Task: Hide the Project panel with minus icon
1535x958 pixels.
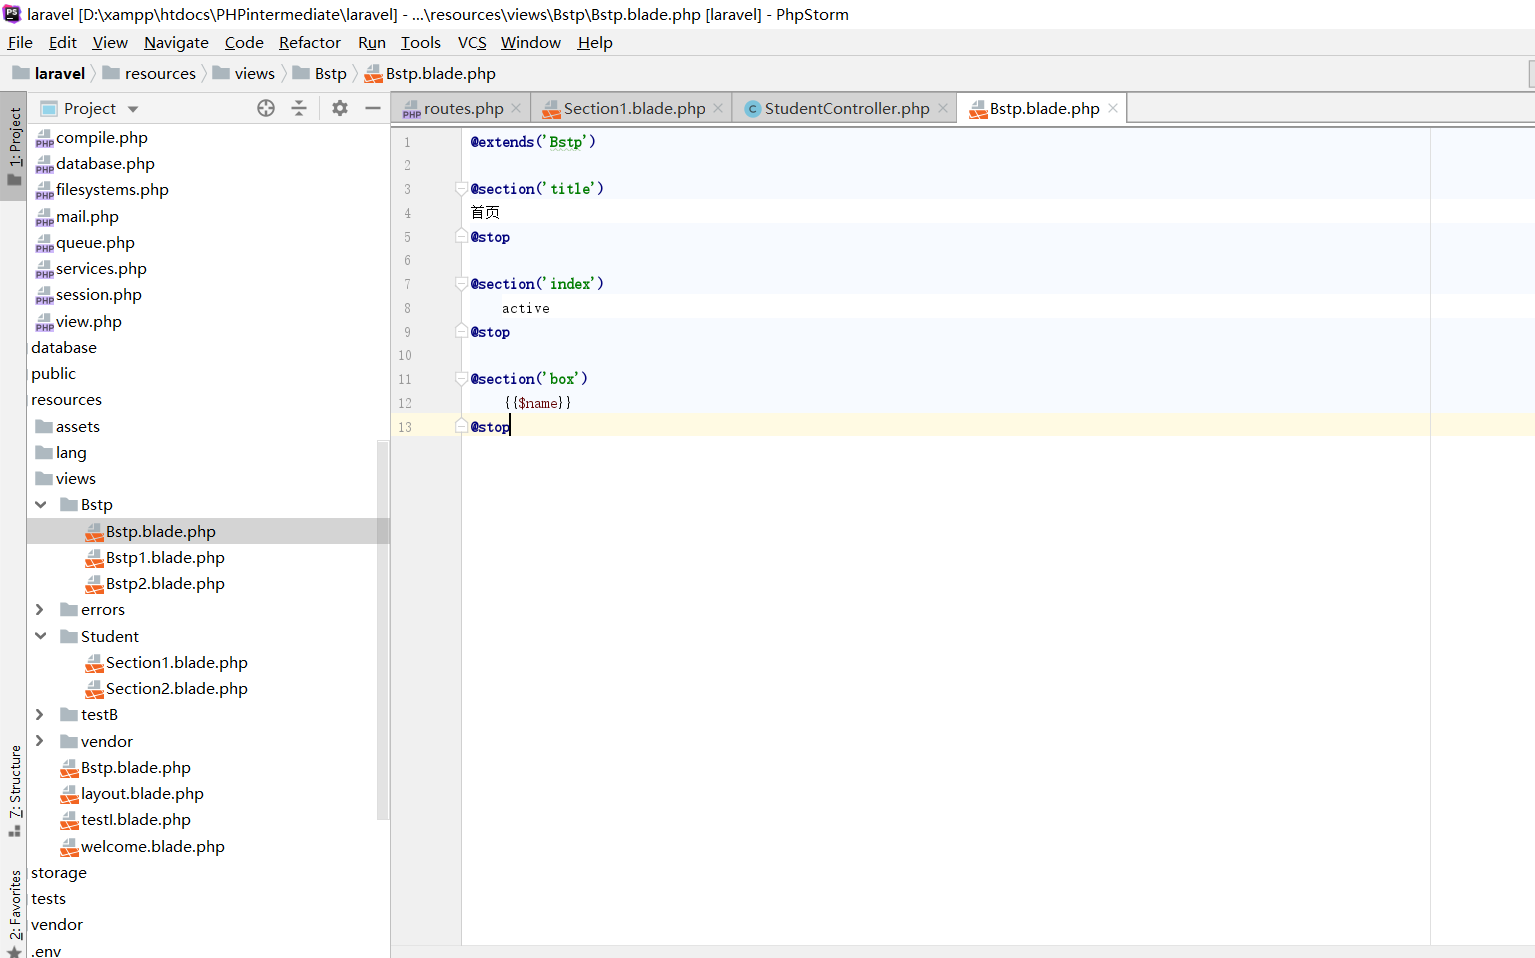Action: click(373, 108)
